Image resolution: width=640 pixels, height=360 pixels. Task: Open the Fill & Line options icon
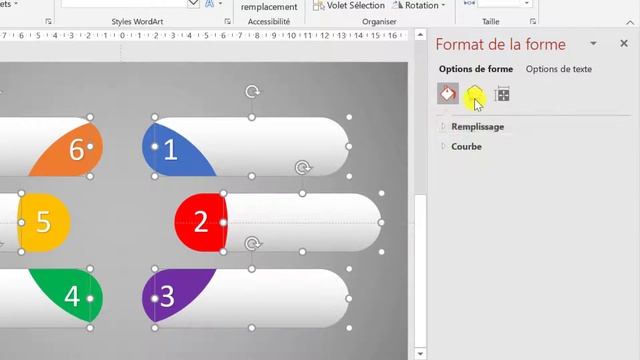pyautogui.click(x=448, y=94)
